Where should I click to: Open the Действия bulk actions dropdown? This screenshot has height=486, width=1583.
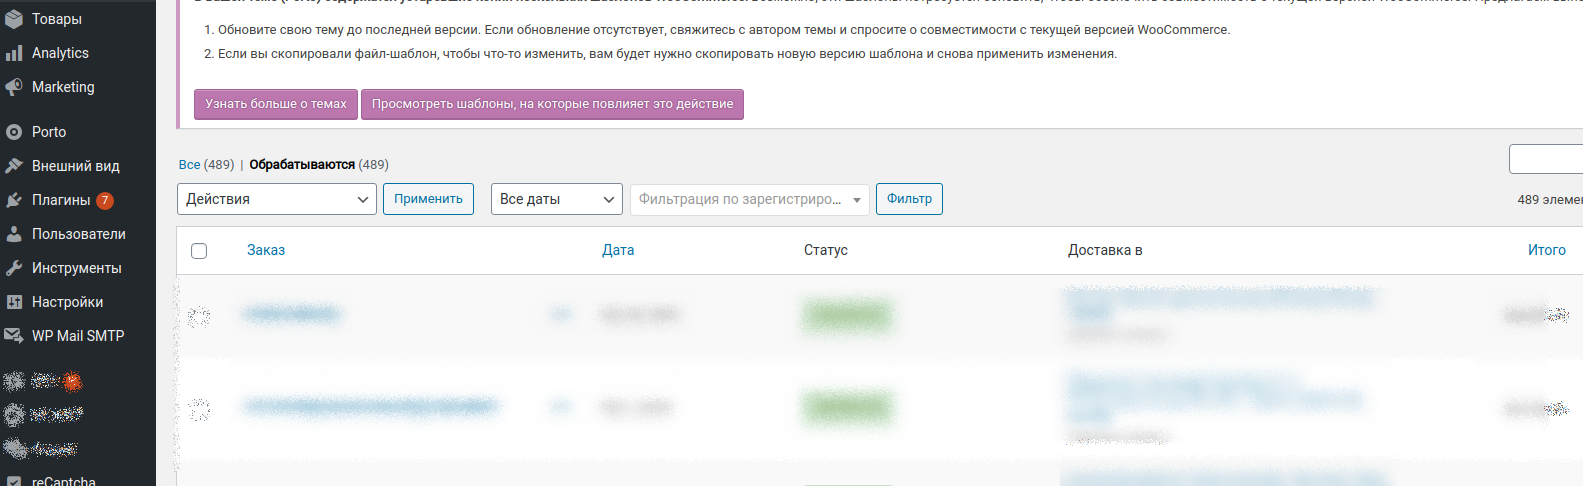point(277,199)
